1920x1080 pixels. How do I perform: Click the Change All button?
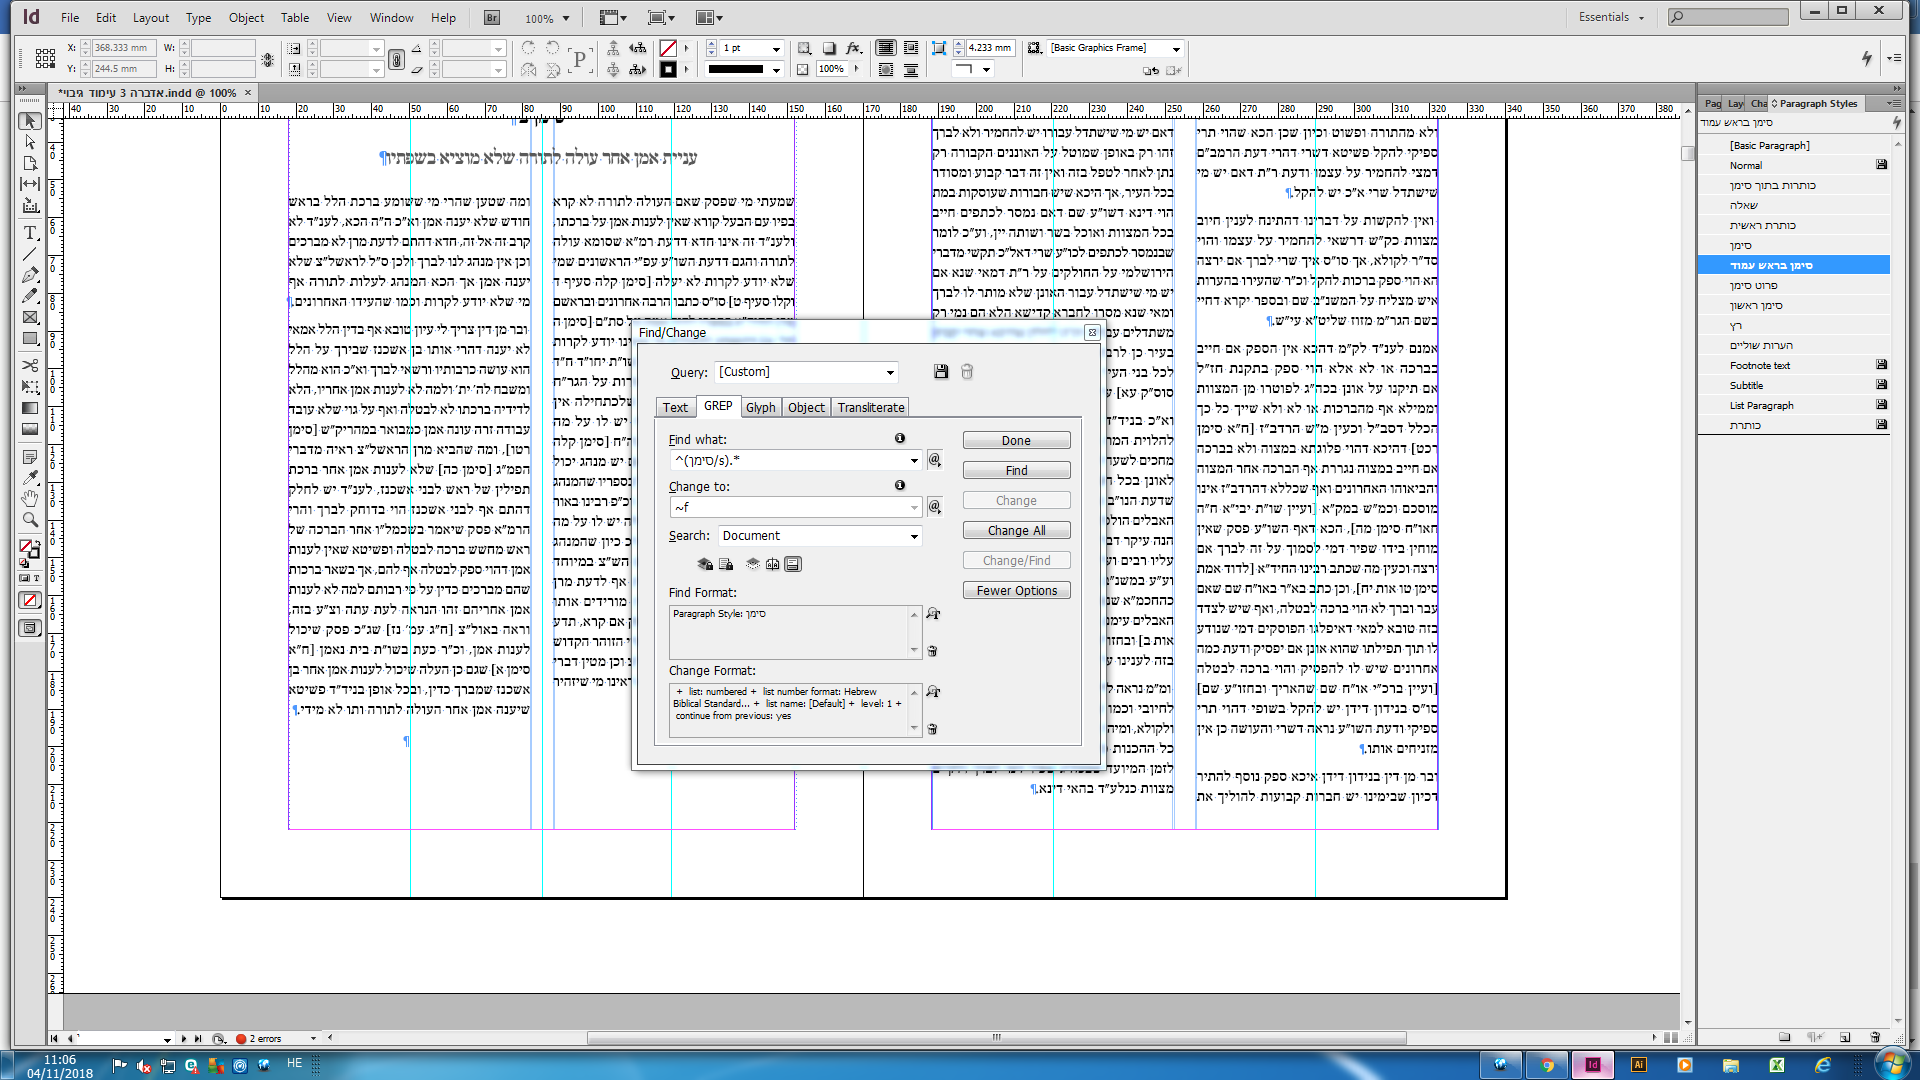(1016, 531)
